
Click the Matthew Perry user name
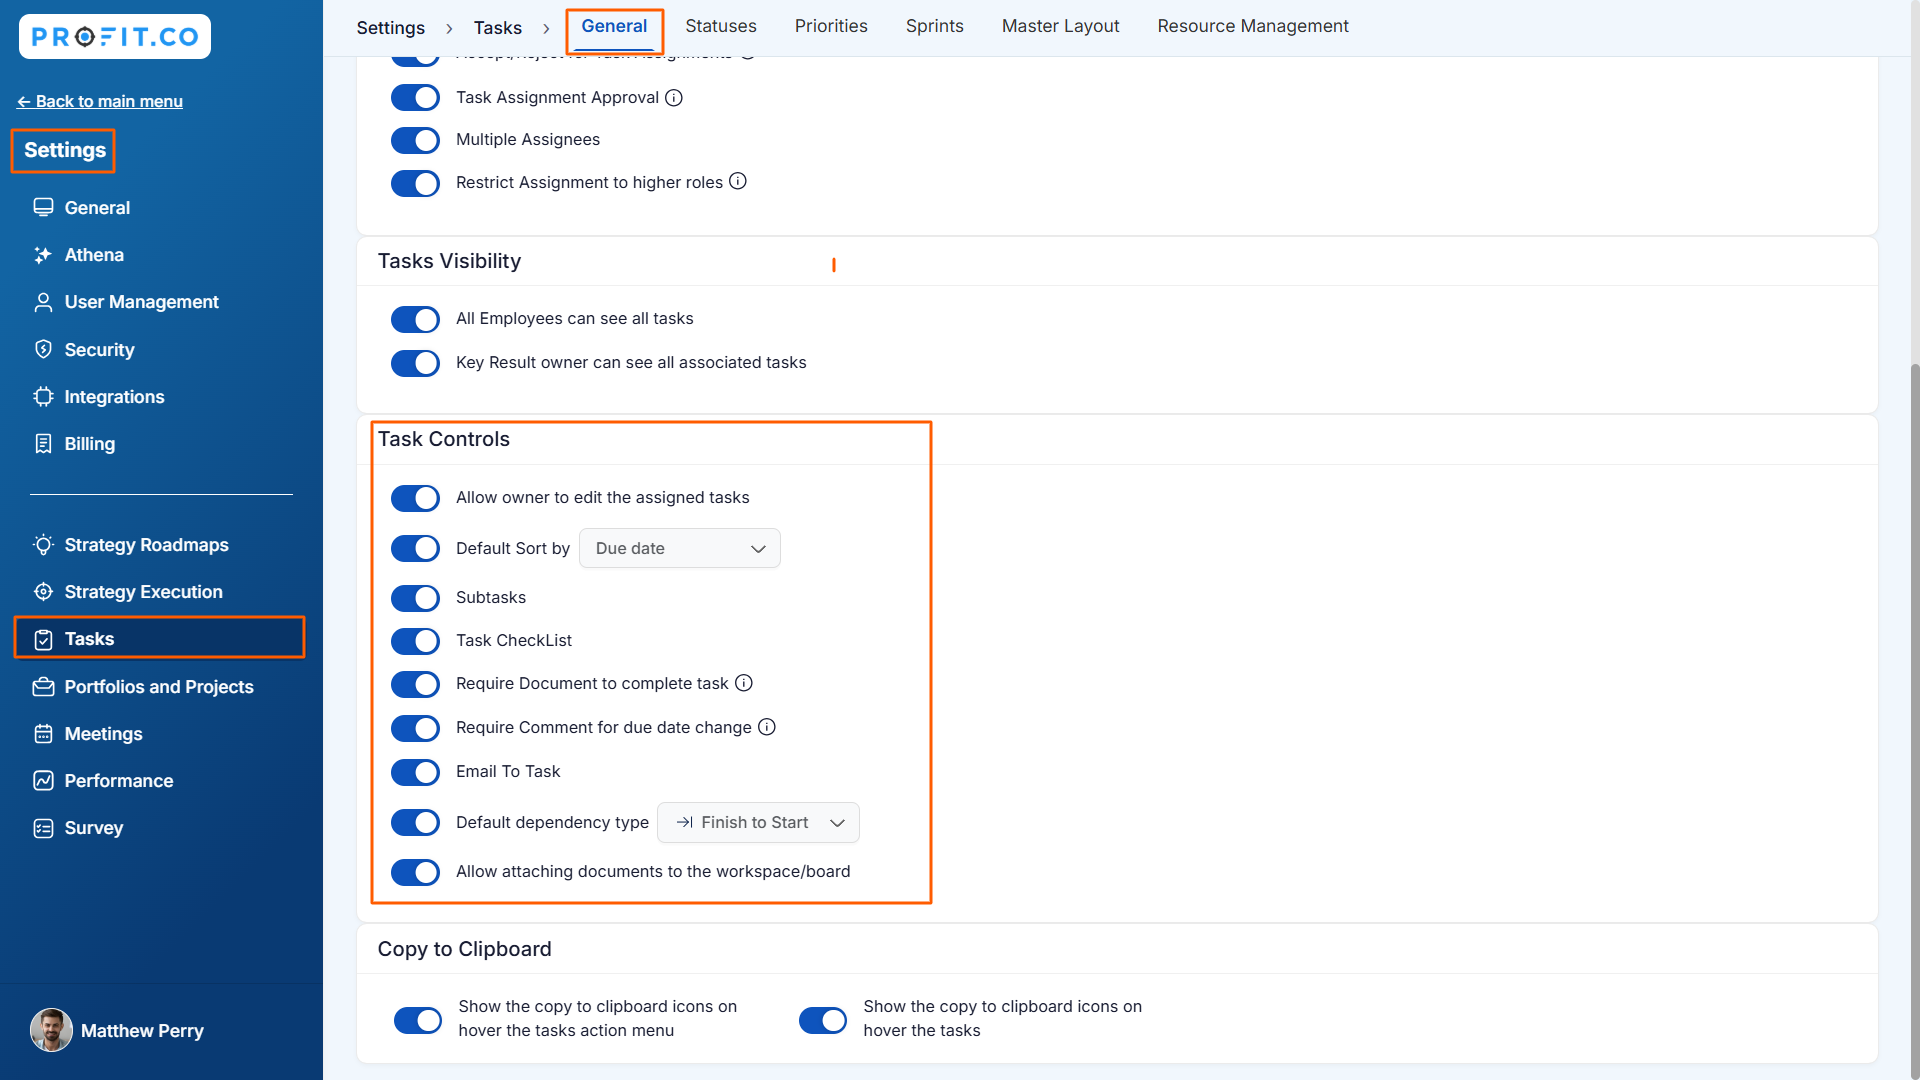pyautogui.click(x=142, y=1031)
